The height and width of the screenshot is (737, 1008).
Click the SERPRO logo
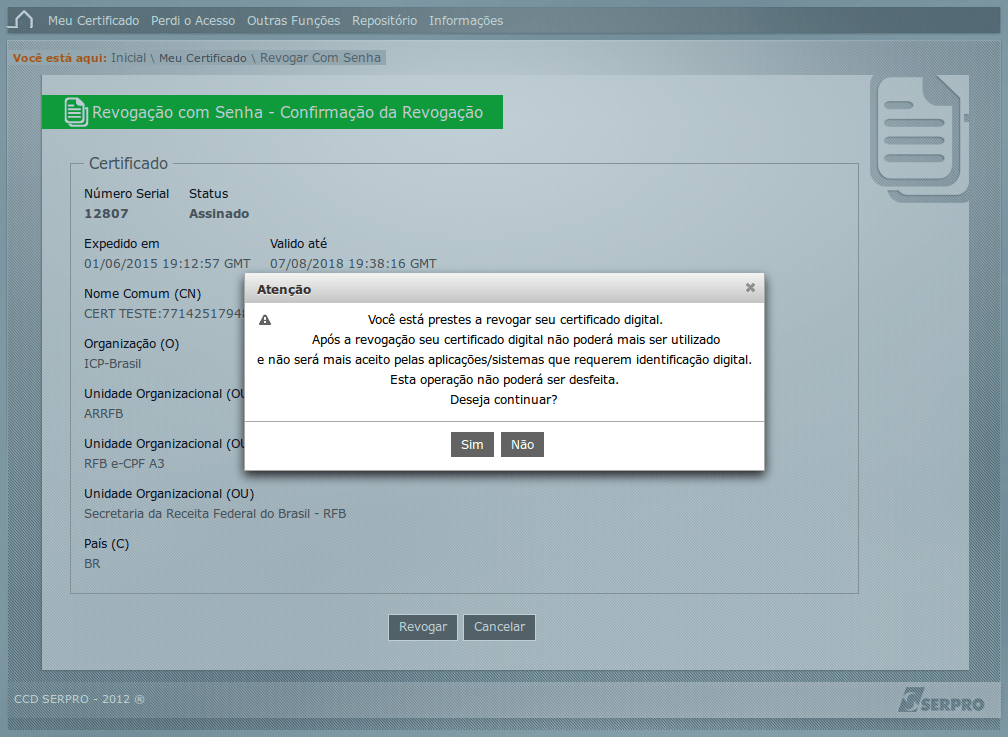point(941,700)
